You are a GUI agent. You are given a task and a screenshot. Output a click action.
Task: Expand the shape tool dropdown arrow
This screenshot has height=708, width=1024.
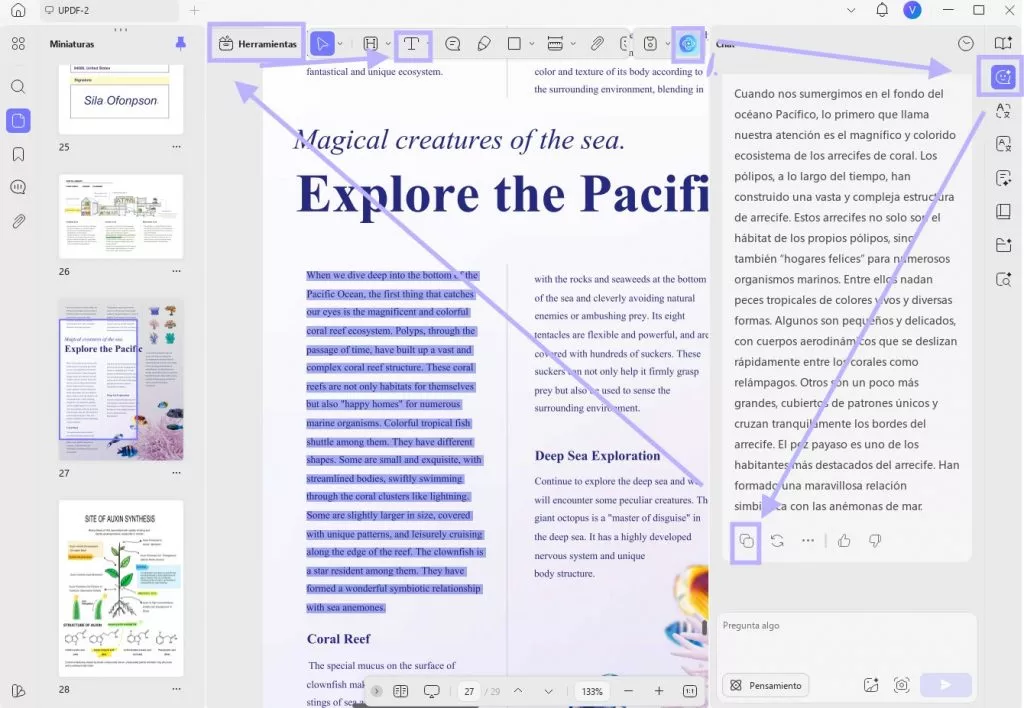pos(532,44)
